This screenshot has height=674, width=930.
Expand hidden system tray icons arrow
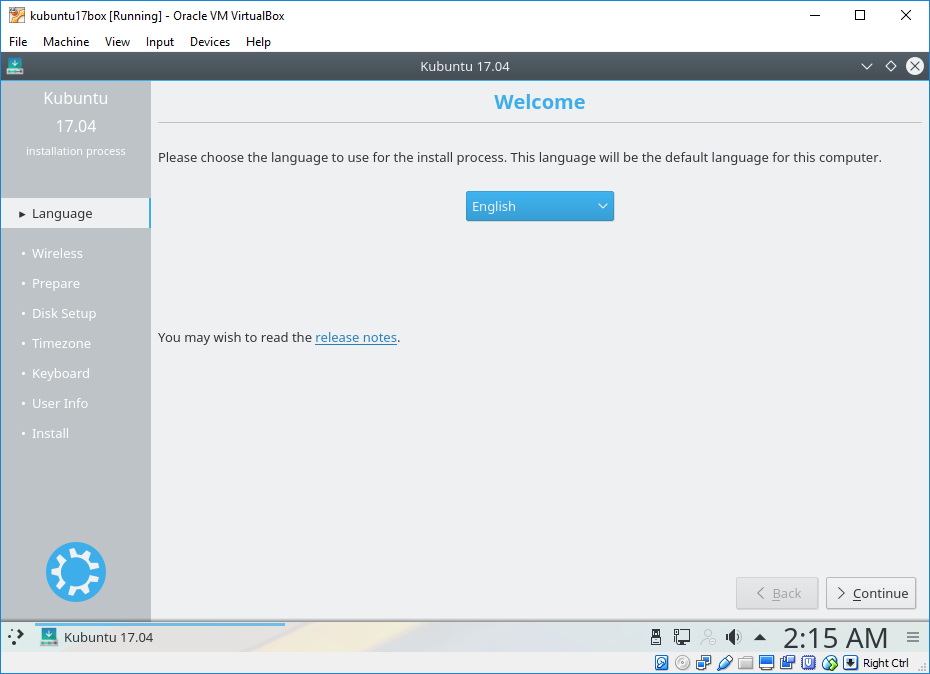[760, 638]
